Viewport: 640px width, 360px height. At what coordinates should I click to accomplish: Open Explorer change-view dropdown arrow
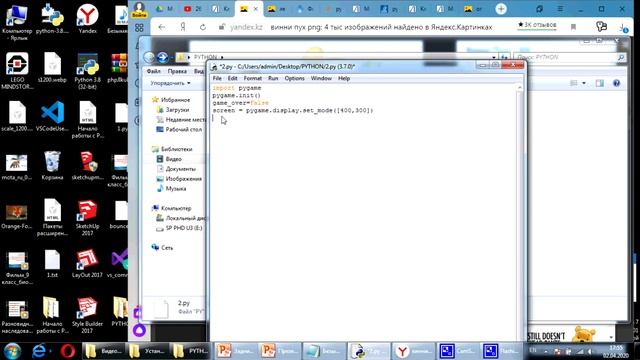pyautogui.click(x=584, y=83)
